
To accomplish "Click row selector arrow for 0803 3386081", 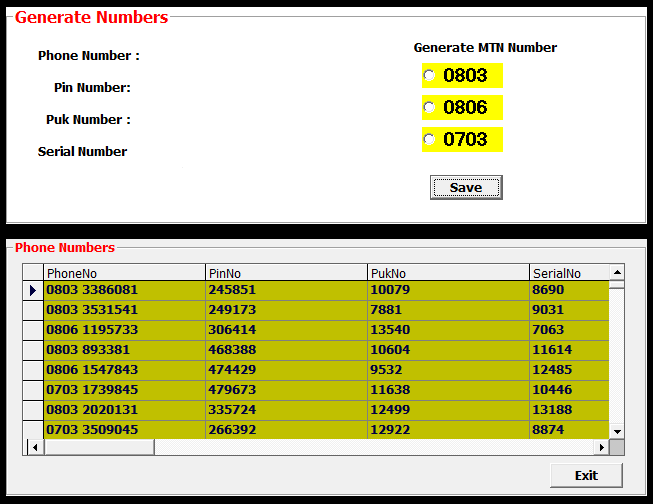I will point(33,290).
